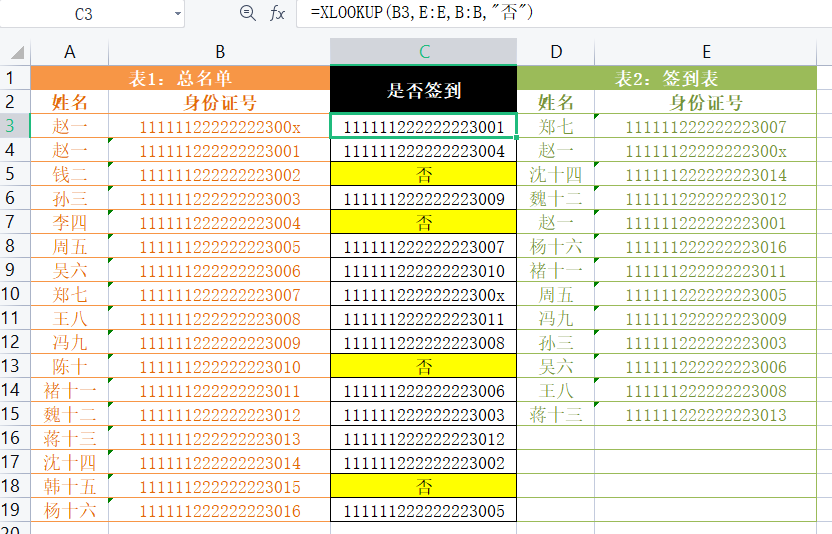Select cell C6 ending 3009
This screenshot has height=534, width=832.
point(423,198)
